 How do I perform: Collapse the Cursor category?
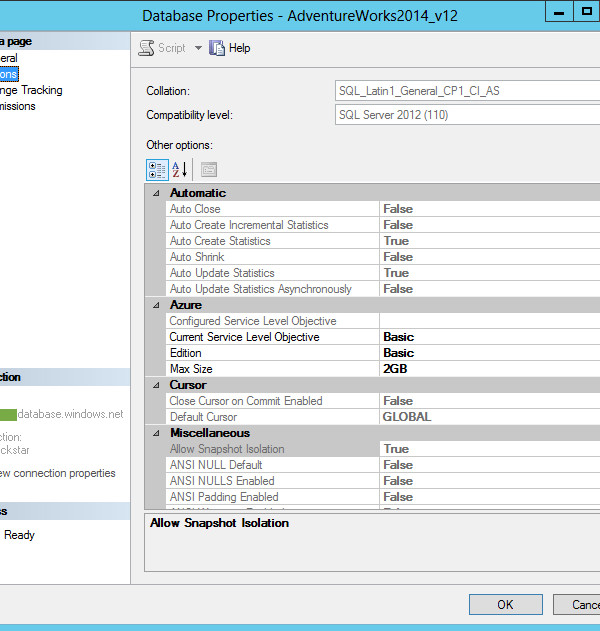tap(156, 385)
